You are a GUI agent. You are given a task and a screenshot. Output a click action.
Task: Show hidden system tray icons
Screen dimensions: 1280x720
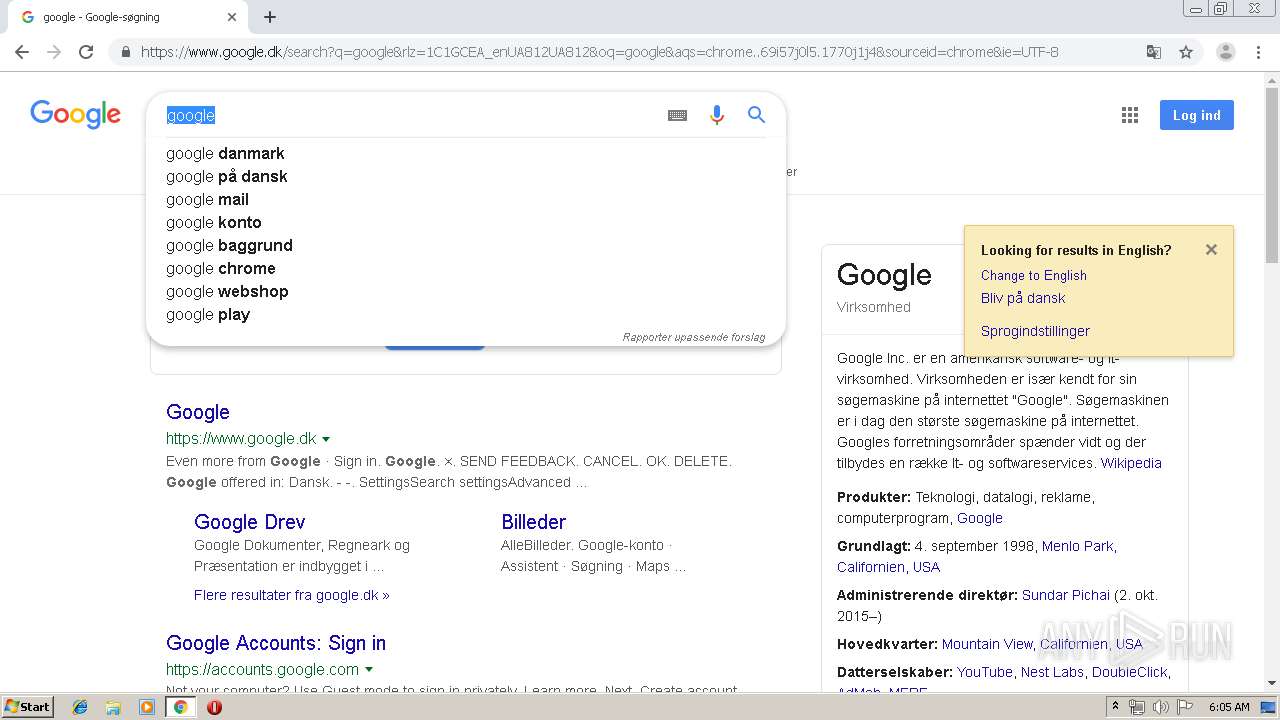(x=1115, y=707)
